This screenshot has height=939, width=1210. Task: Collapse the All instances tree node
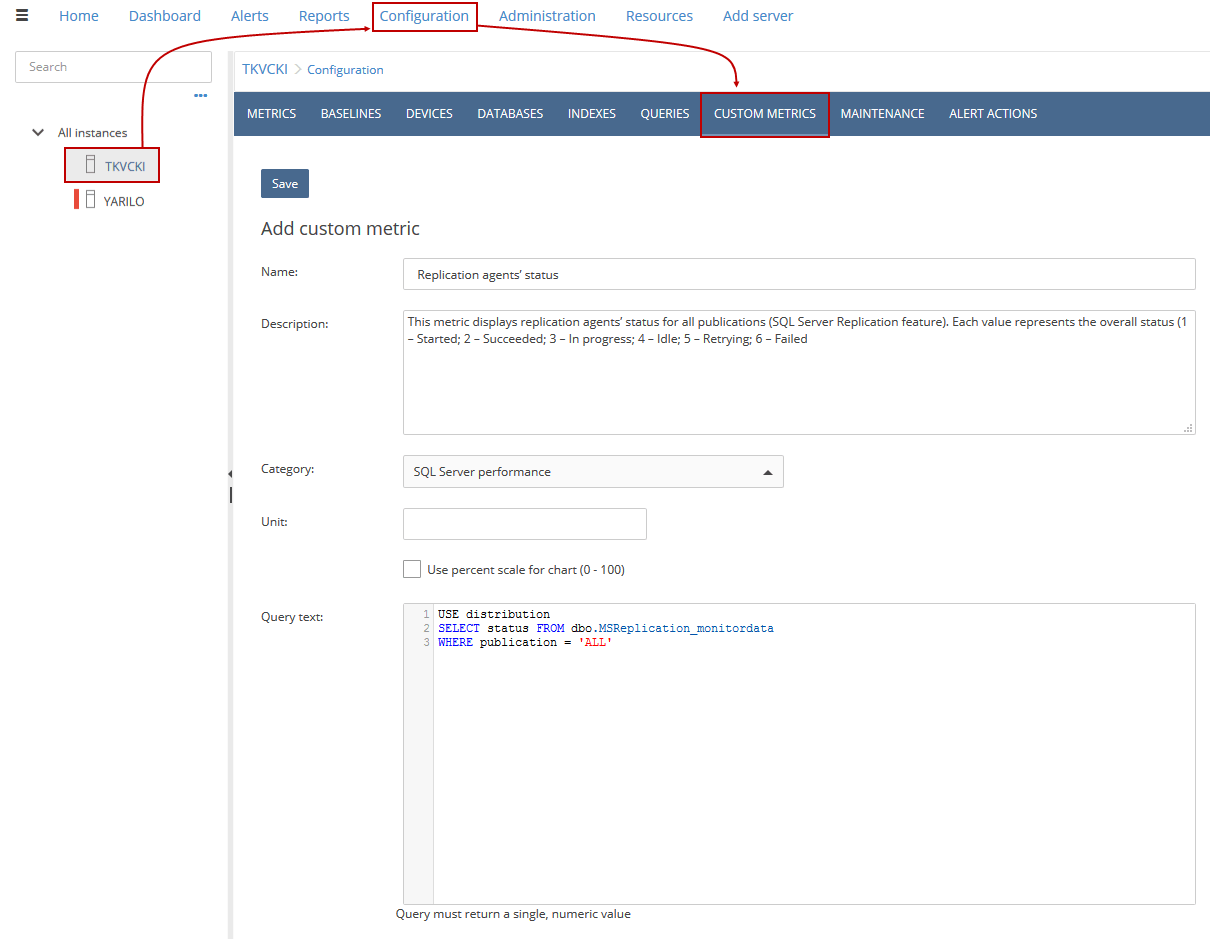click(x=38, y=132)
